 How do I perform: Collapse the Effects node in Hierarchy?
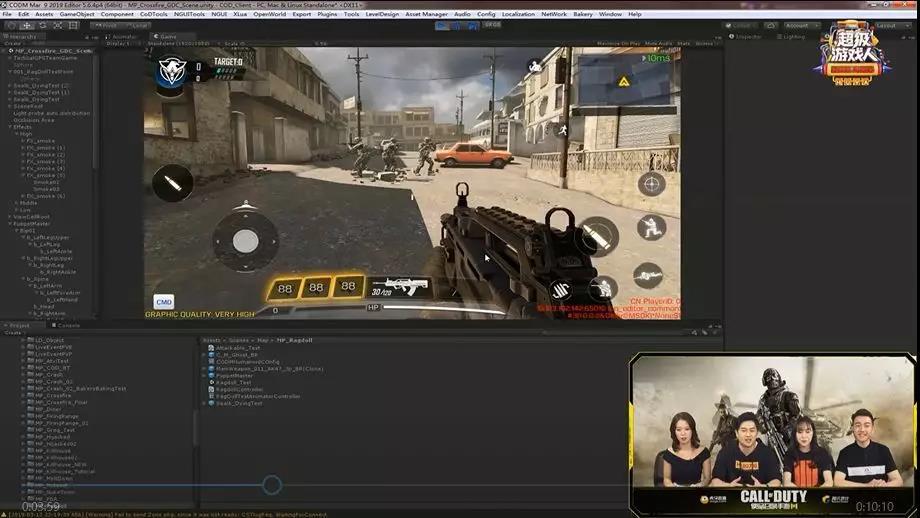[x=10, y=127]
